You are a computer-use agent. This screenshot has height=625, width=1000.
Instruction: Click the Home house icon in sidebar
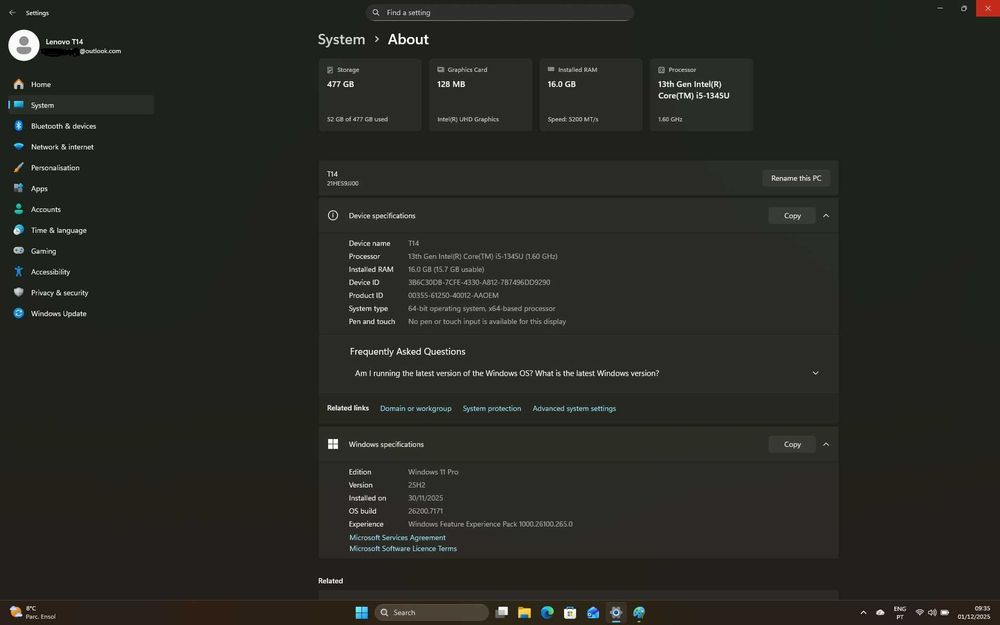[18, 84]
